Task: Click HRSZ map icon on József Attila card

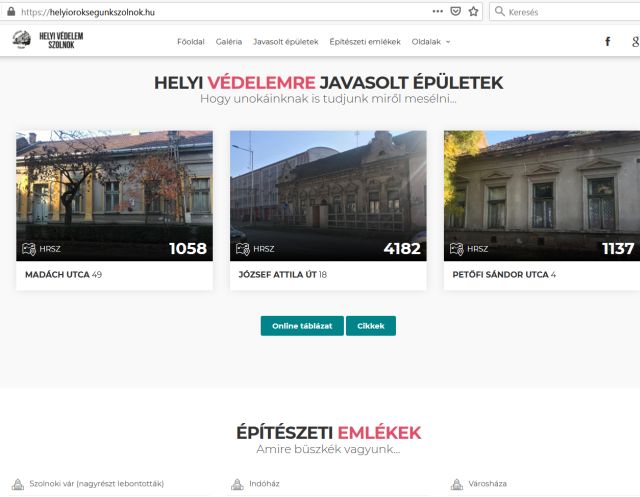Action: tap(242, 249)
